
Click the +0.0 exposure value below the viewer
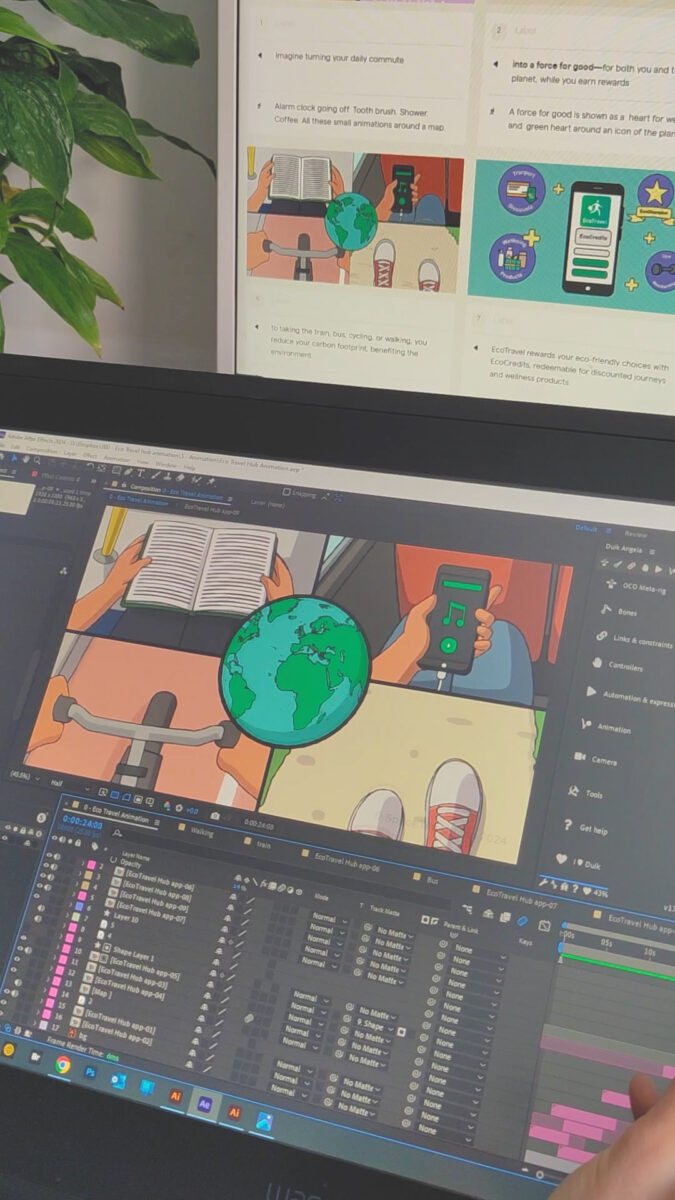click(x=192, y=810)
